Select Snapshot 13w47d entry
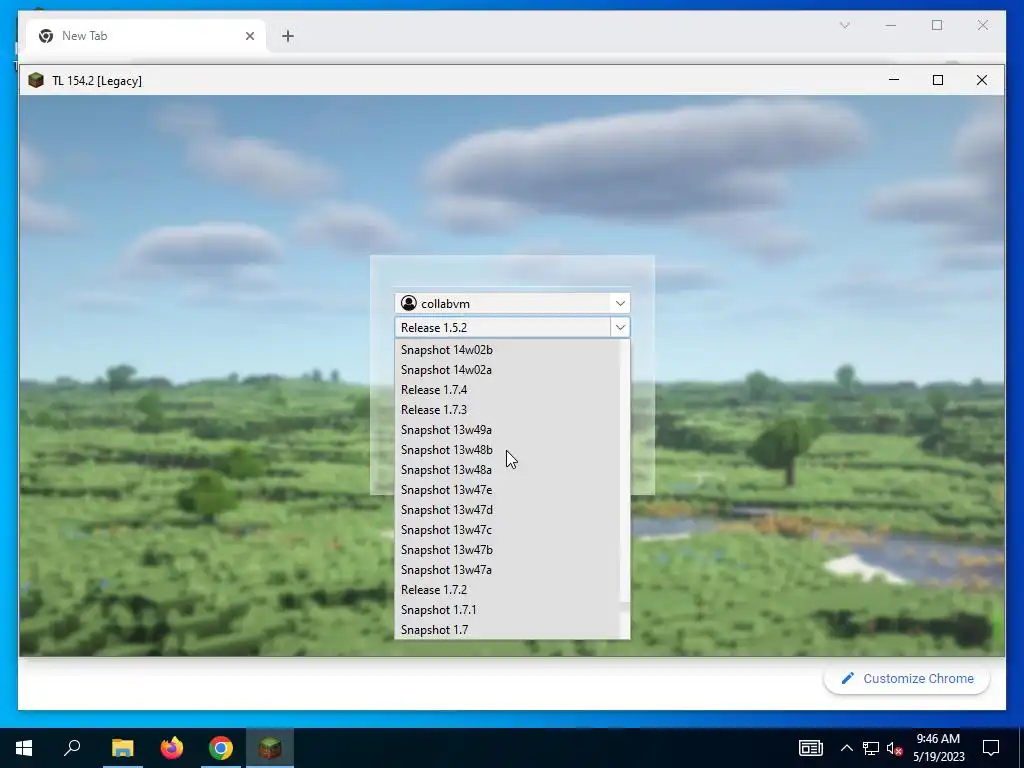Screen dimensions: 1024x768 (507, 510)
